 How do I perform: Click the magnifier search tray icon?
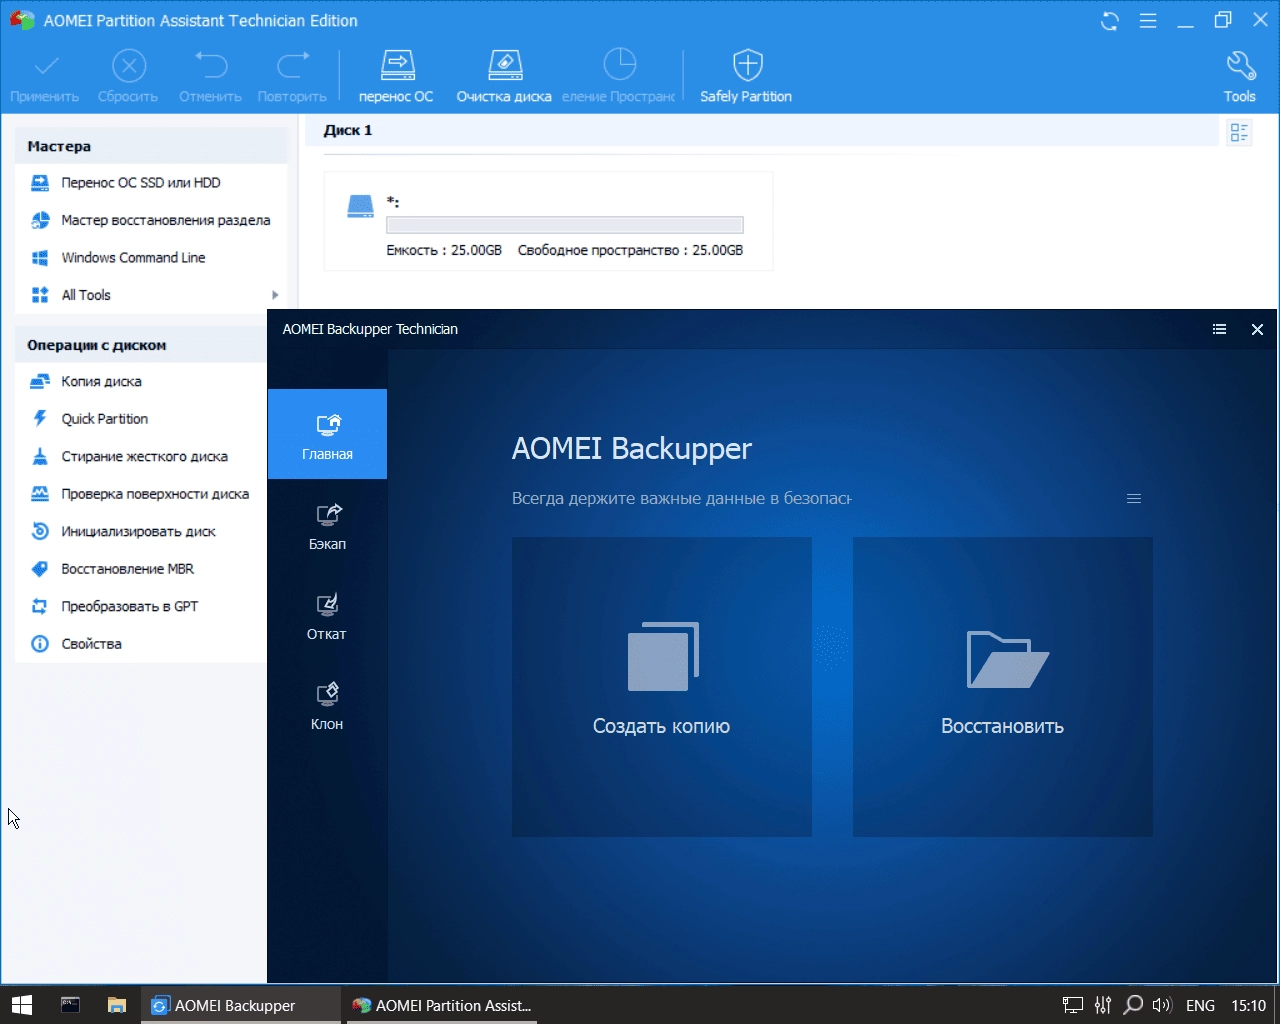point(1133,1005)
